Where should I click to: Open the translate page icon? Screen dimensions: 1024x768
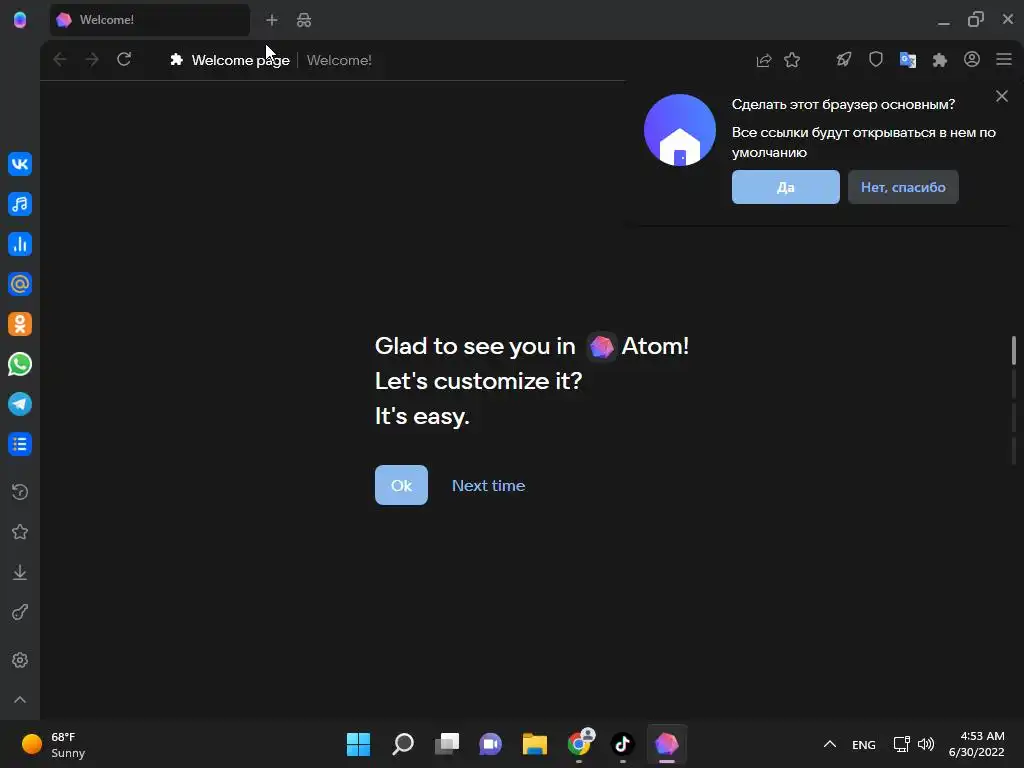[908, 60]
